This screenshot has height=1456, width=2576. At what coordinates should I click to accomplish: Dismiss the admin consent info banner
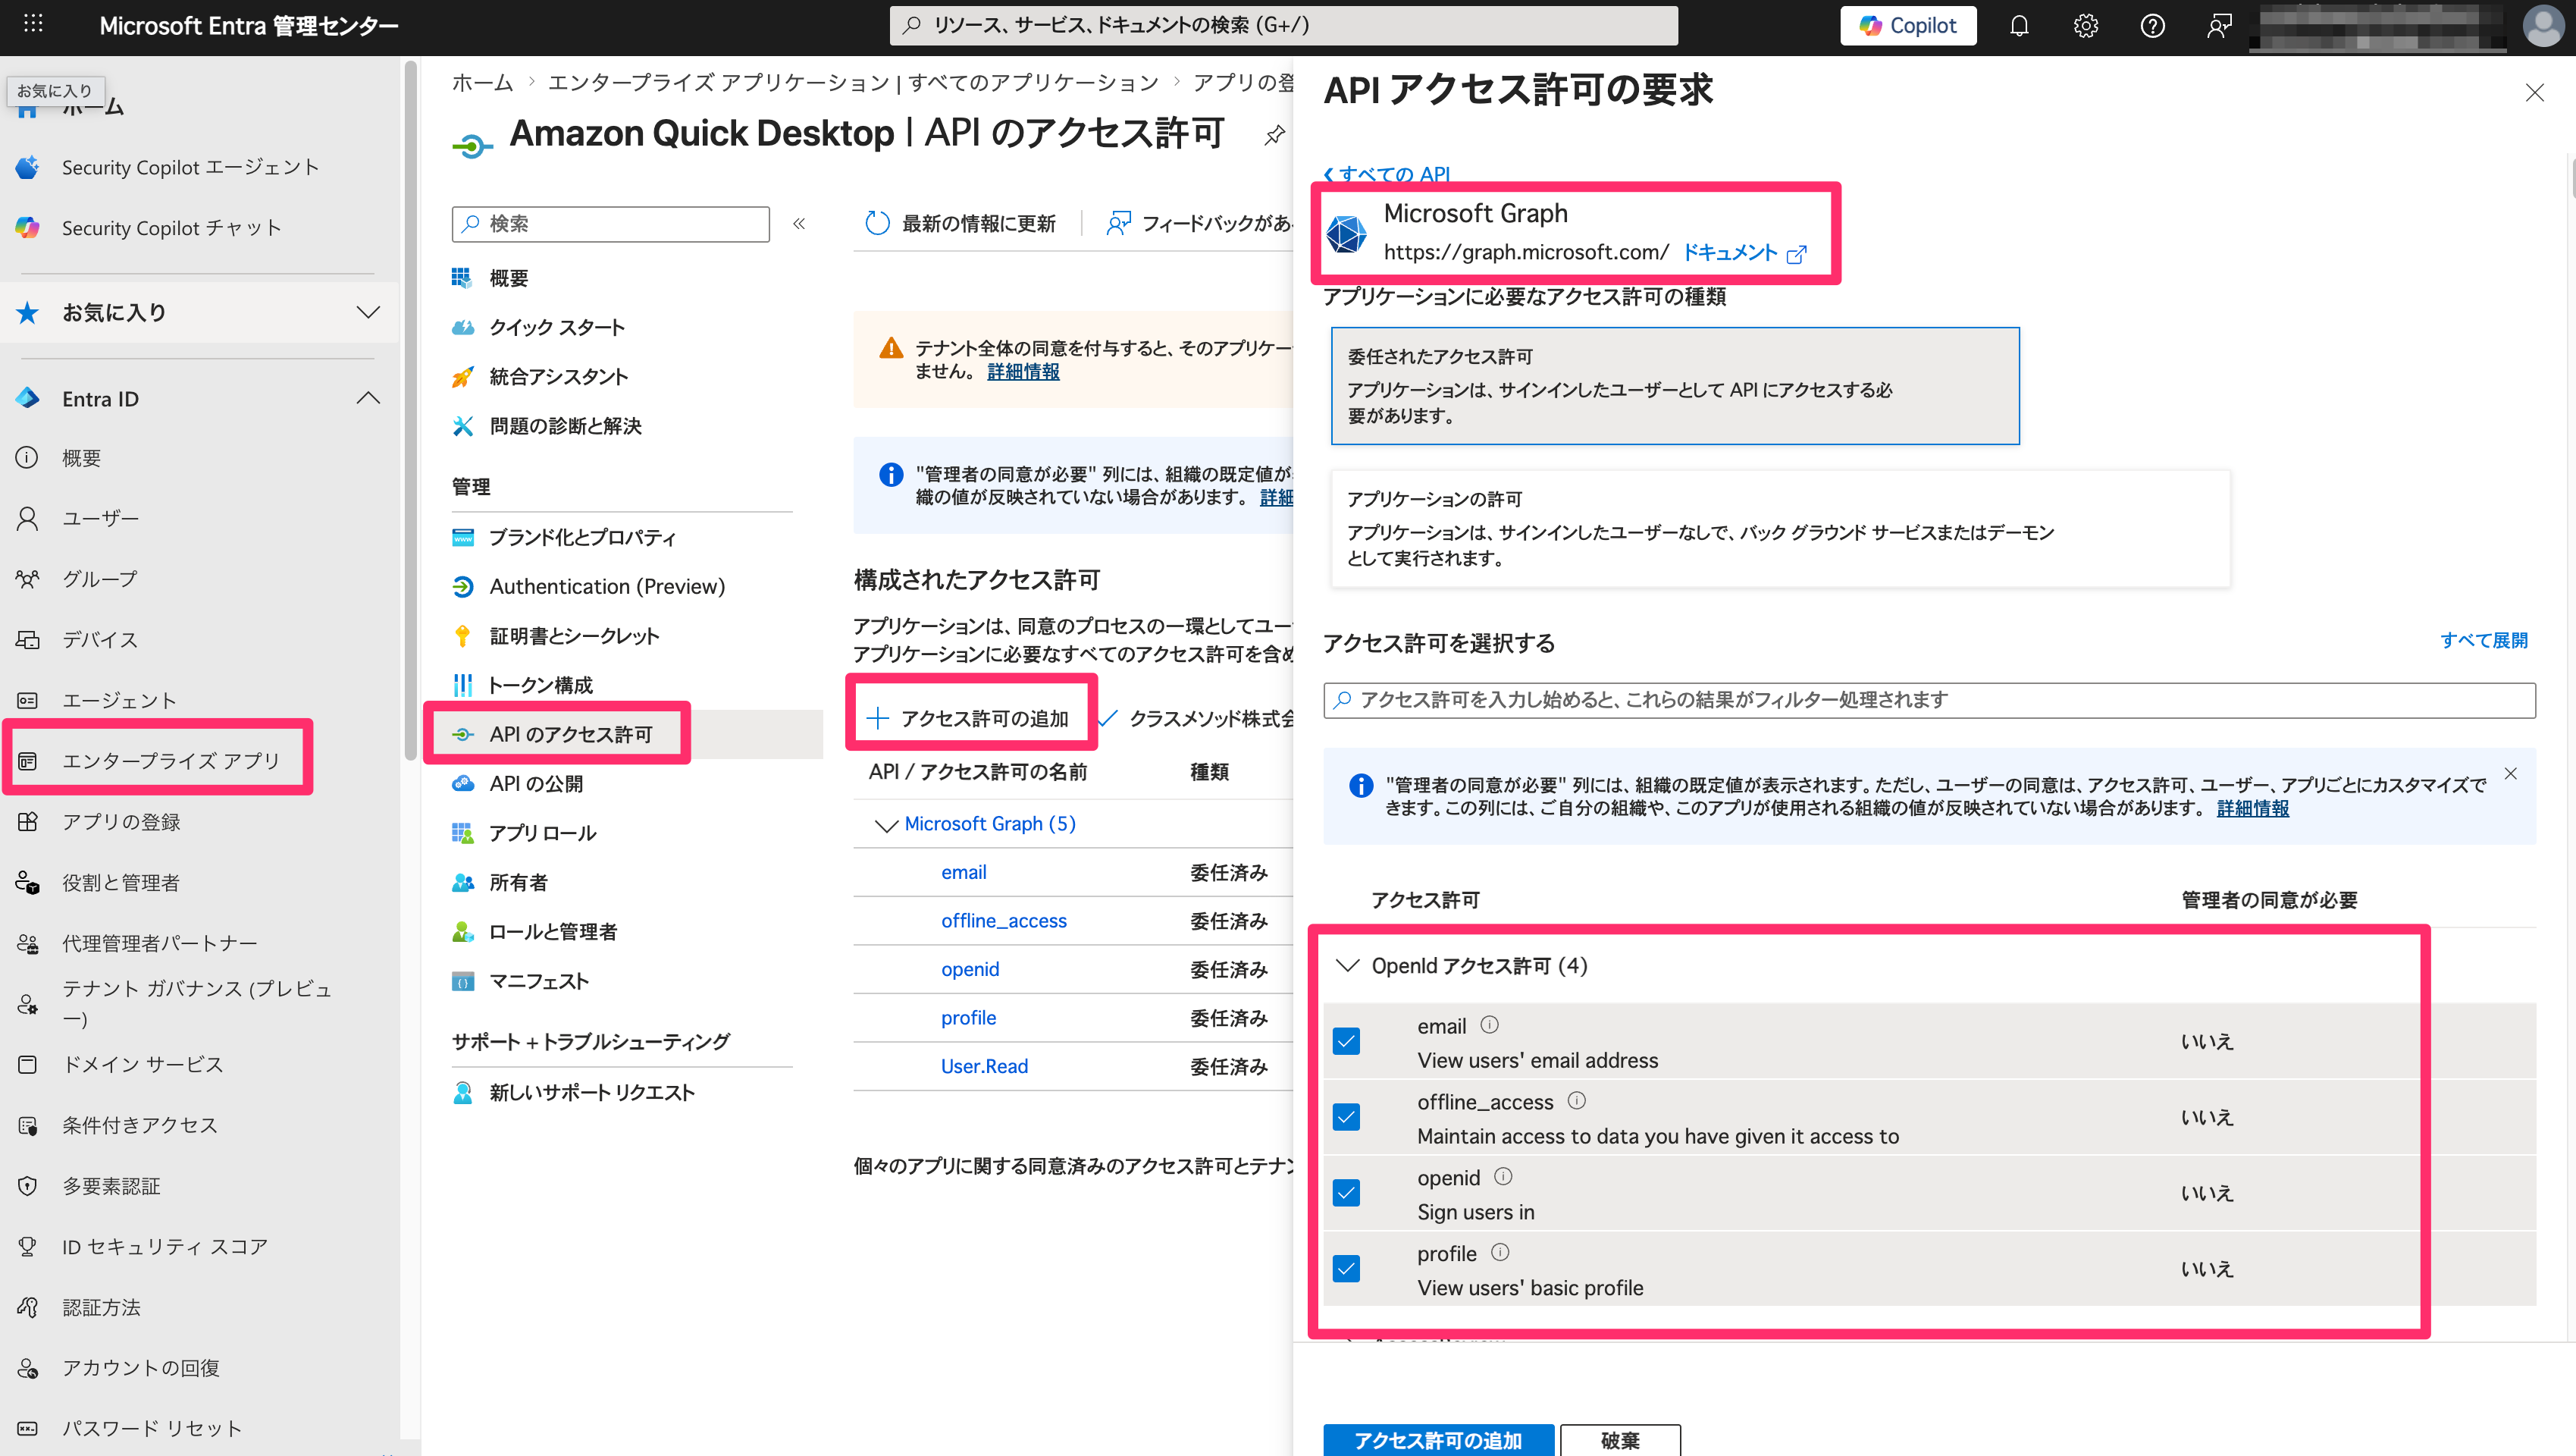2510,773
